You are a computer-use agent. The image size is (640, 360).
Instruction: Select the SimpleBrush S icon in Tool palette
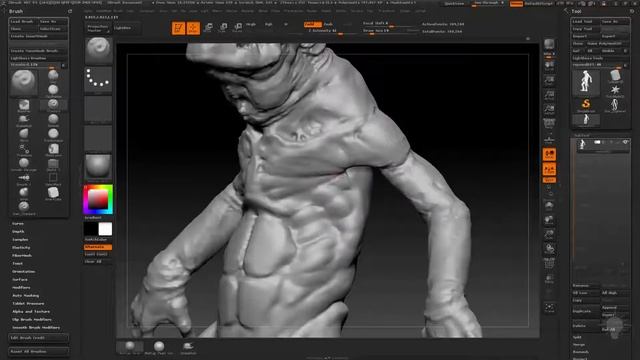[x=586, y=105]
